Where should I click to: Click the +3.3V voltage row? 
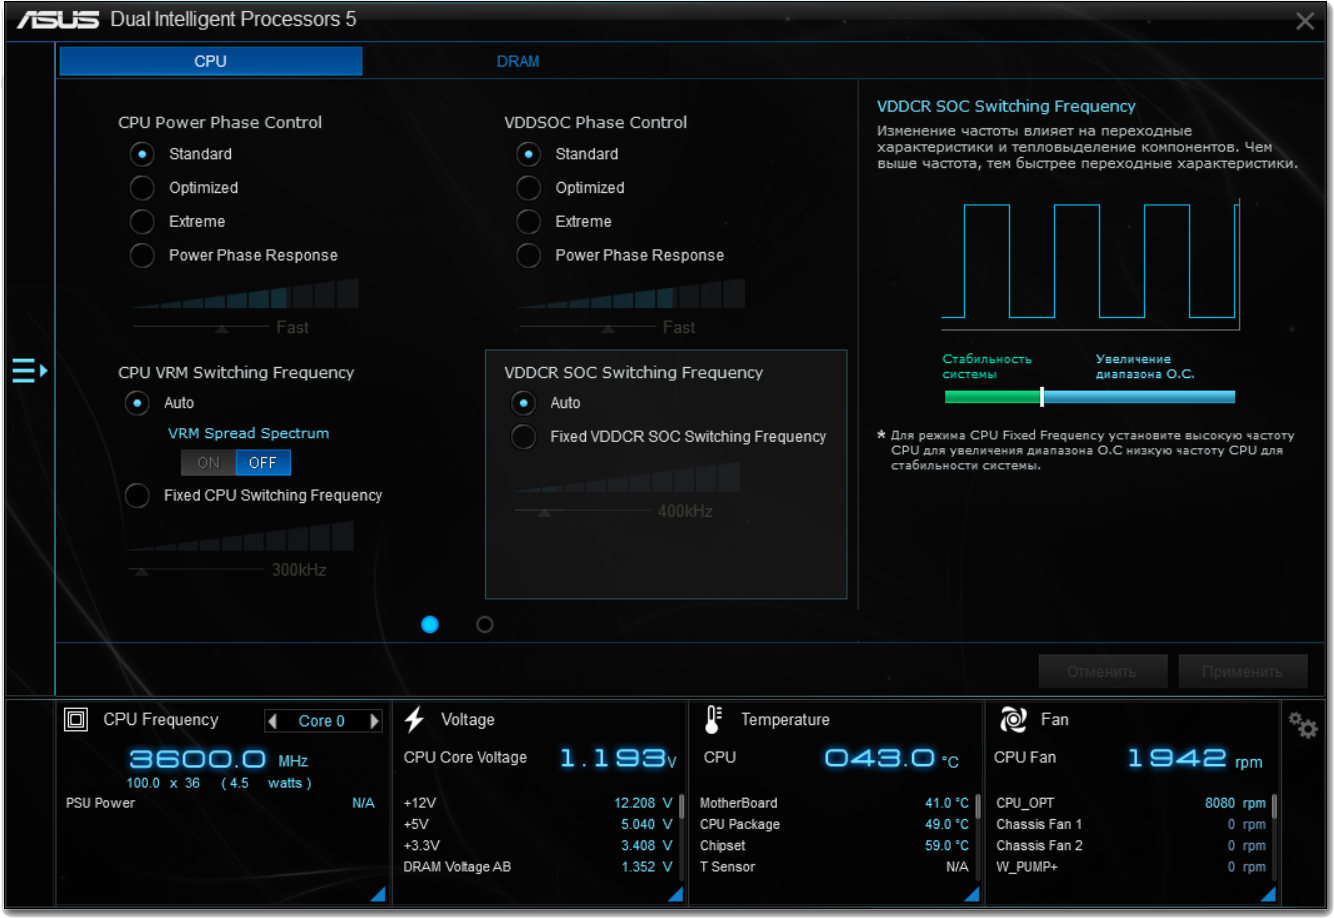[x=538, y=846]
